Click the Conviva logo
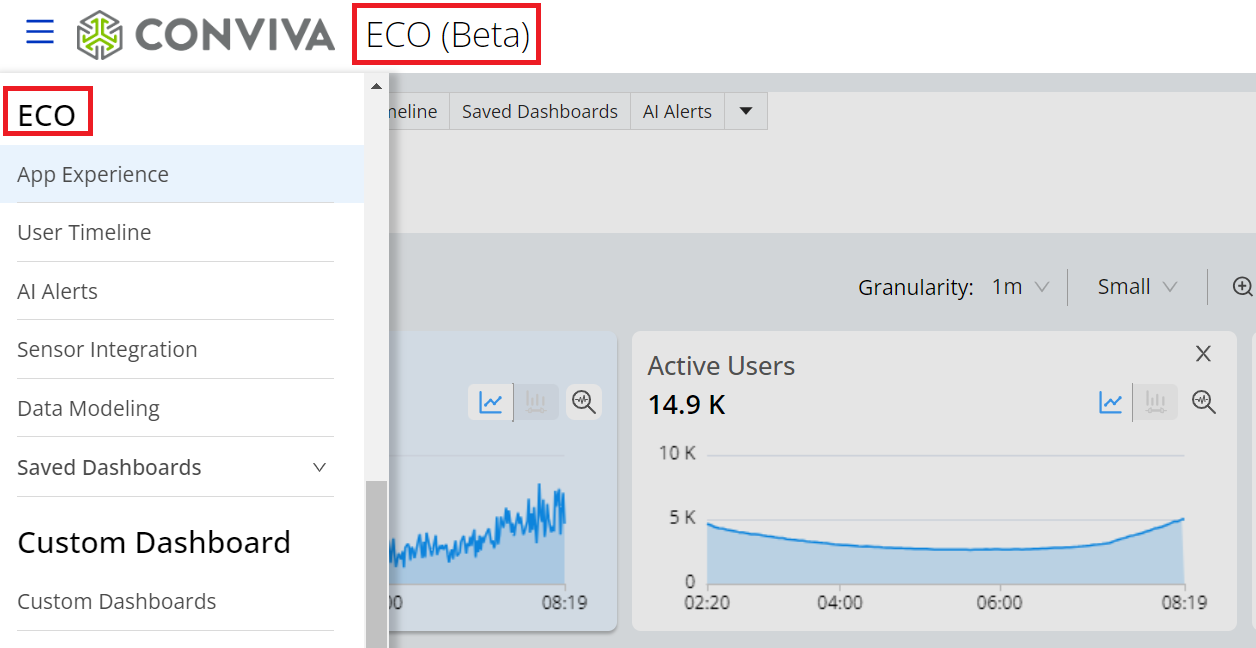Image resolution: width=1256 pixels, height=648 pixels. coord(206,35)
